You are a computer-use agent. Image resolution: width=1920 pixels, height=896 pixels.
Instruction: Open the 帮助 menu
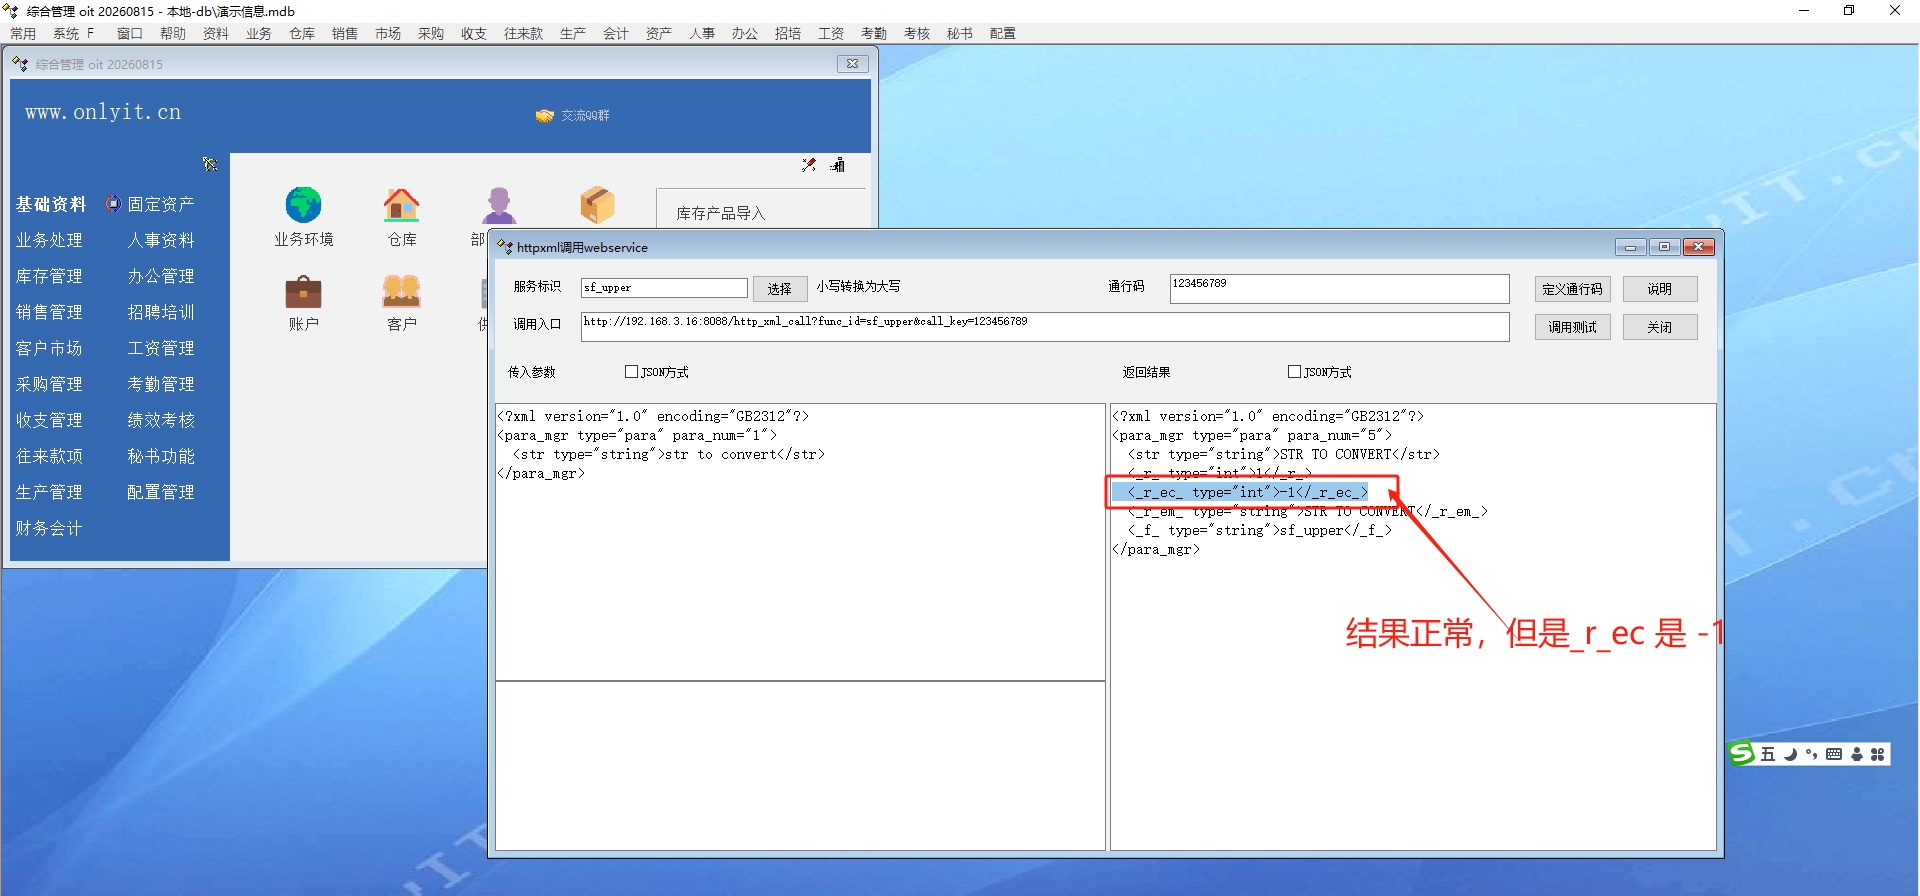click(x=173, y=33)
